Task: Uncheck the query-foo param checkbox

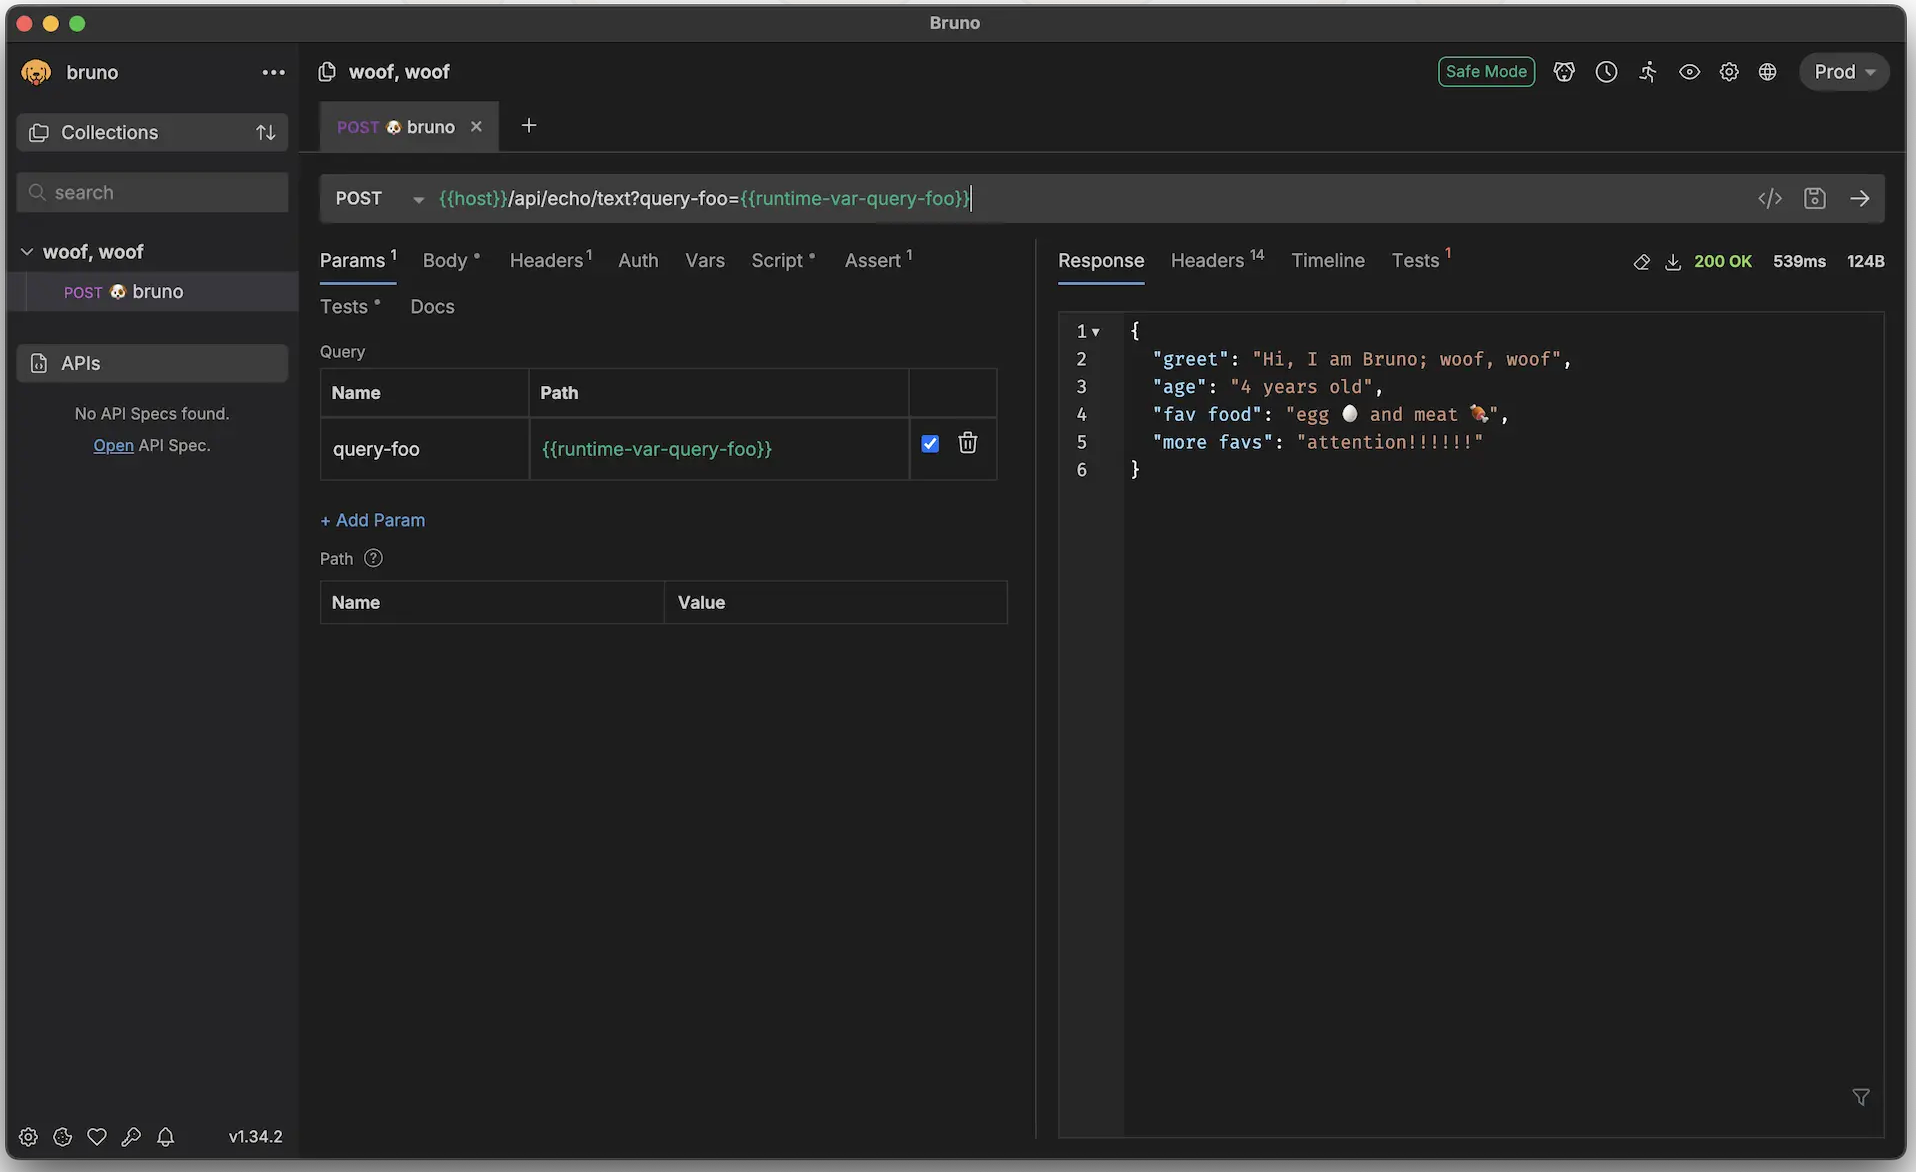Action: 930,443
